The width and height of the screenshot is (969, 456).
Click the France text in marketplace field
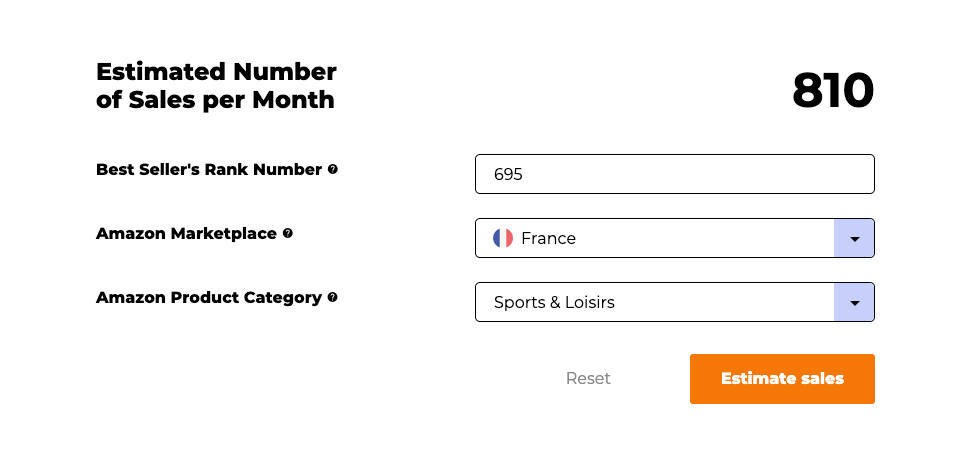pos(548,239)
